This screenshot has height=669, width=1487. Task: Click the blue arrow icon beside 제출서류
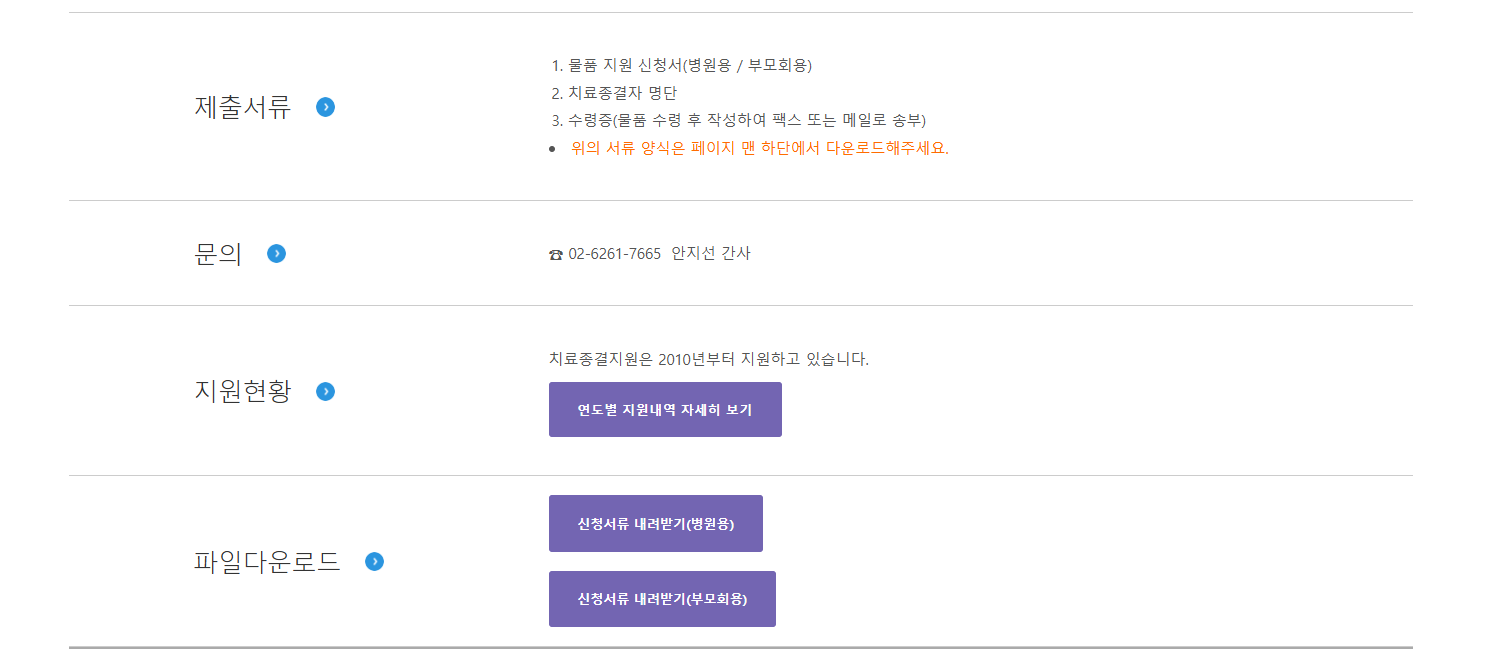pos(325,107)
